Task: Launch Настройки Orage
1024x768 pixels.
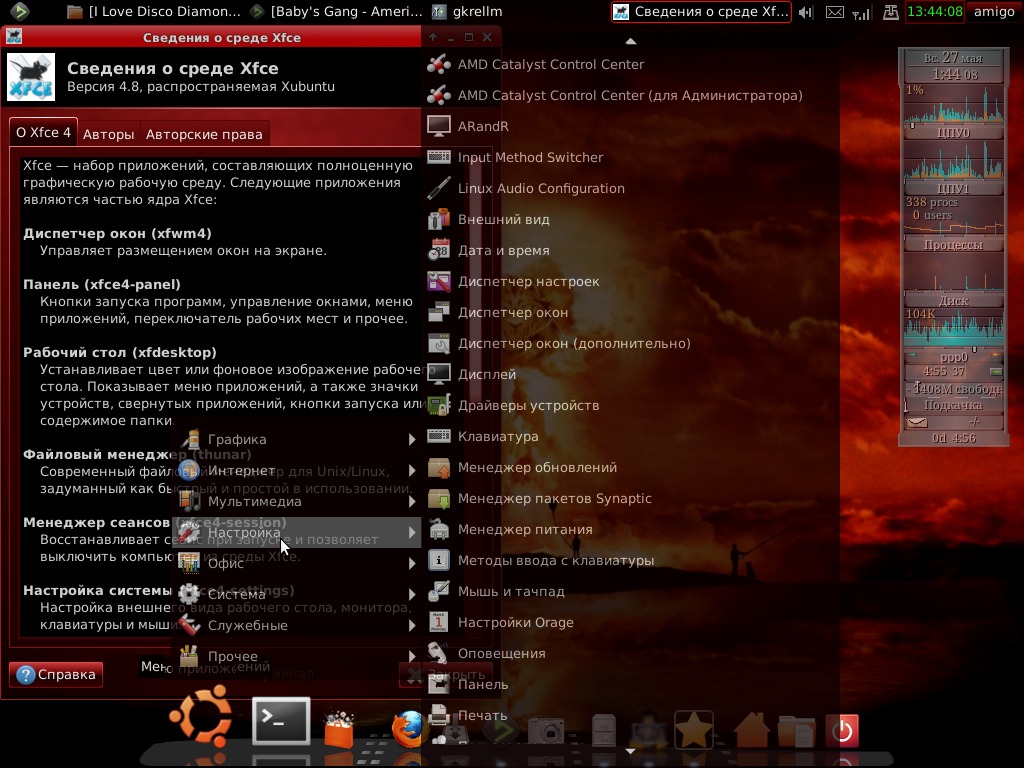Action: [x=630, y=622]
